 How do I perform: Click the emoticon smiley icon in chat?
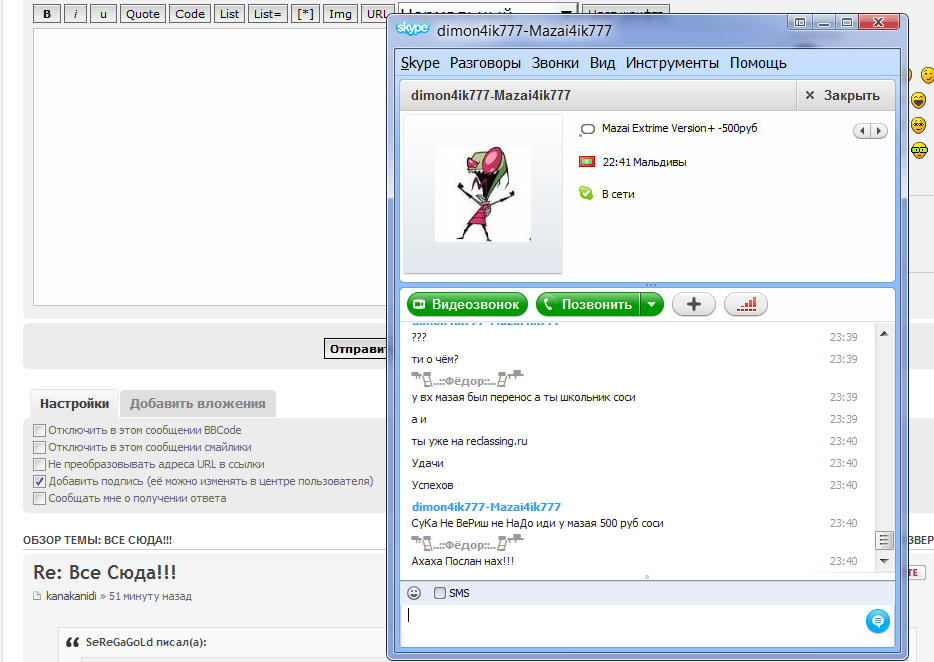pos(414,593)
